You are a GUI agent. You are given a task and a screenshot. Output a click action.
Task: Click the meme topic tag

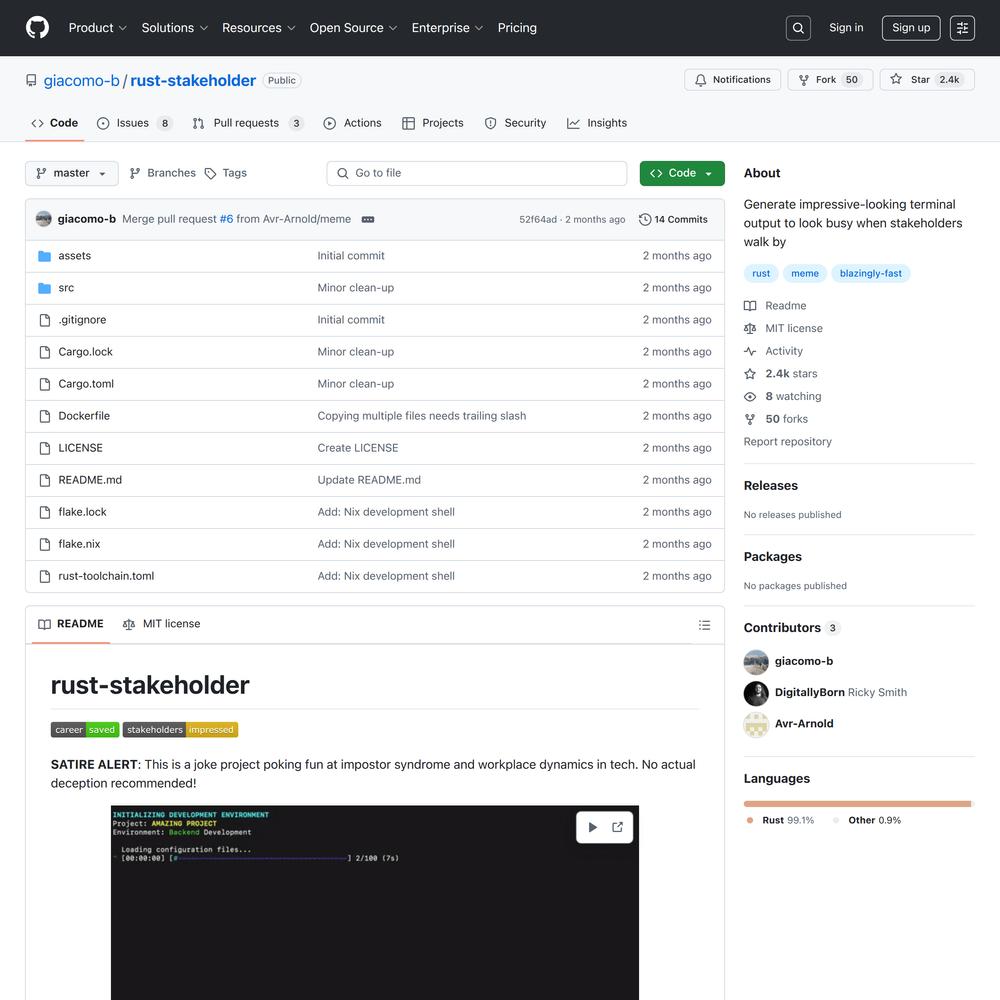click(805, 274)
